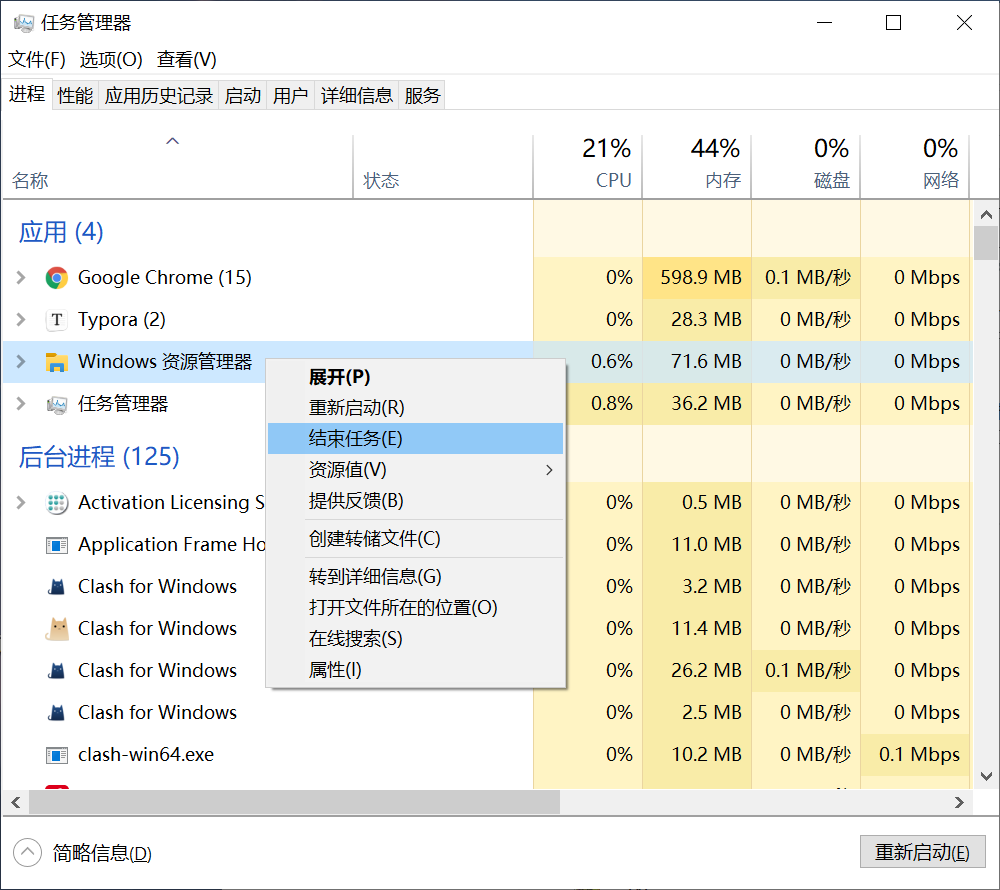Click the 0.1 Mbps network cell
The width and height of the screenshot is (1000, 890).
[915, 755]
